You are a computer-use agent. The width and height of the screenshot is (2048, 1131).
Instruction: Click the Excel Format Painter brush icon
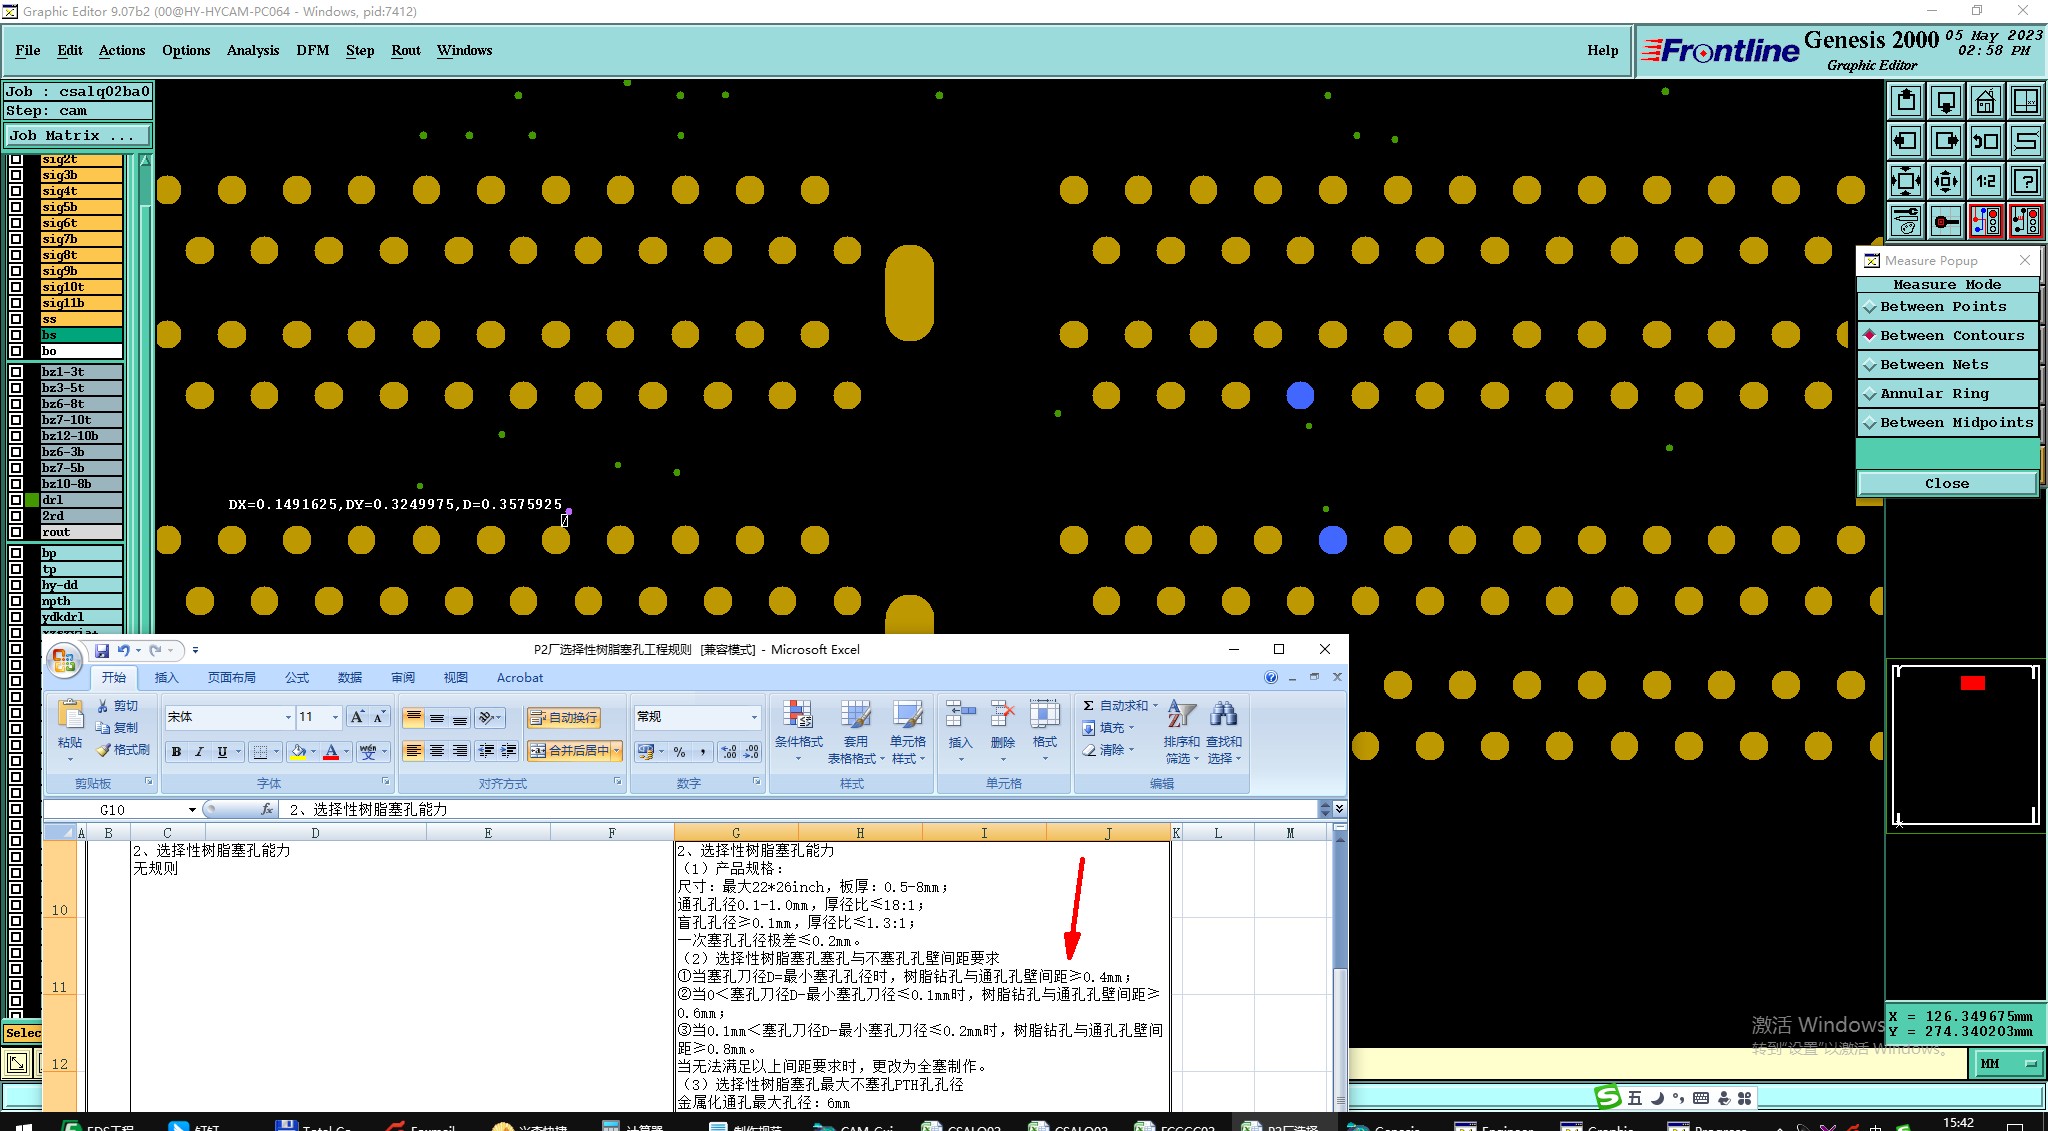(x=104, y=750)
